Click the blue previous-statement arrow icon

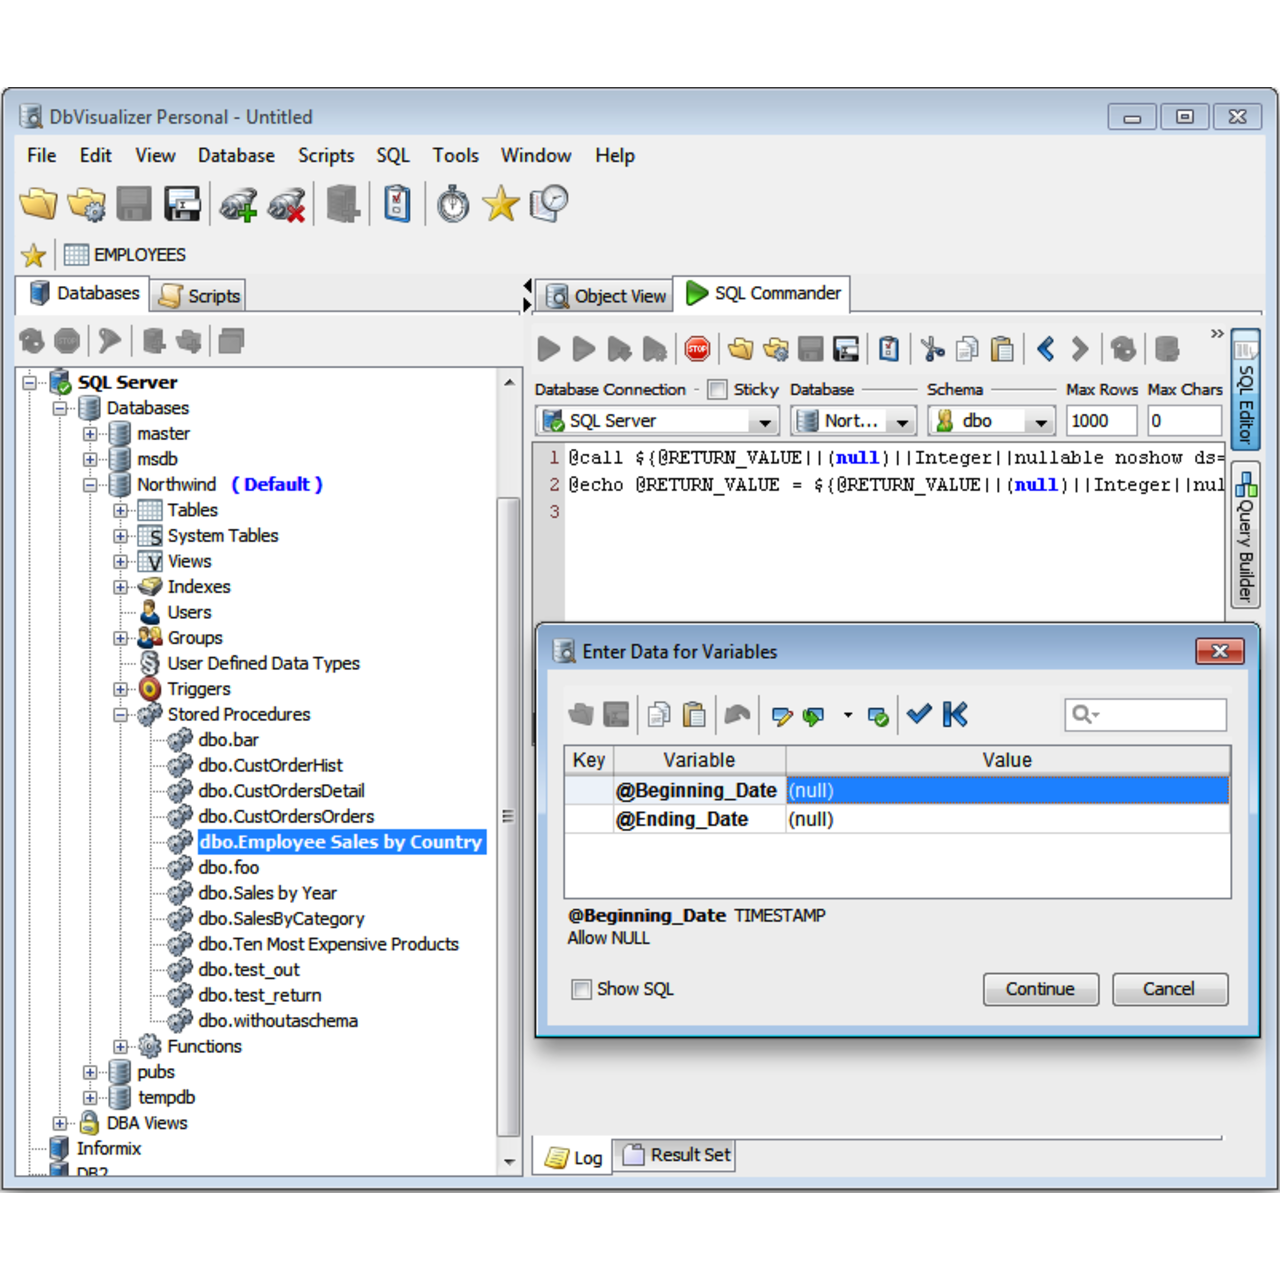click(x=1046, y=349)
